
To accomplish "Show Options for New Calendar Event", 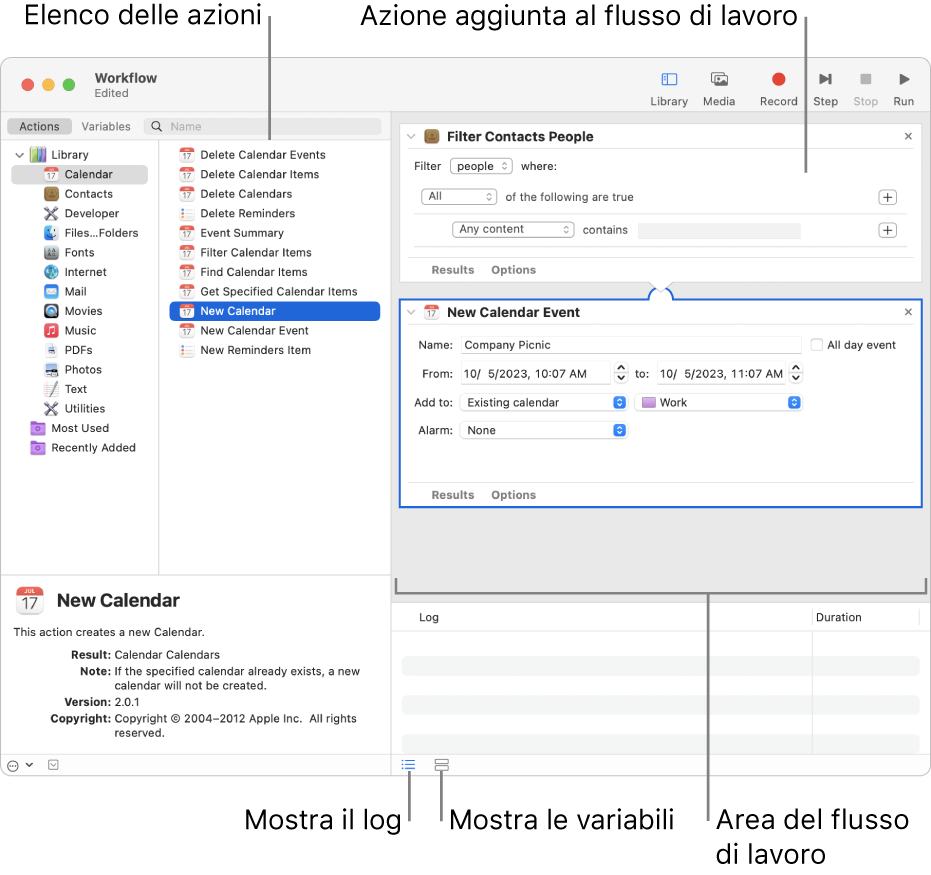I will click(x=513, y=495).
